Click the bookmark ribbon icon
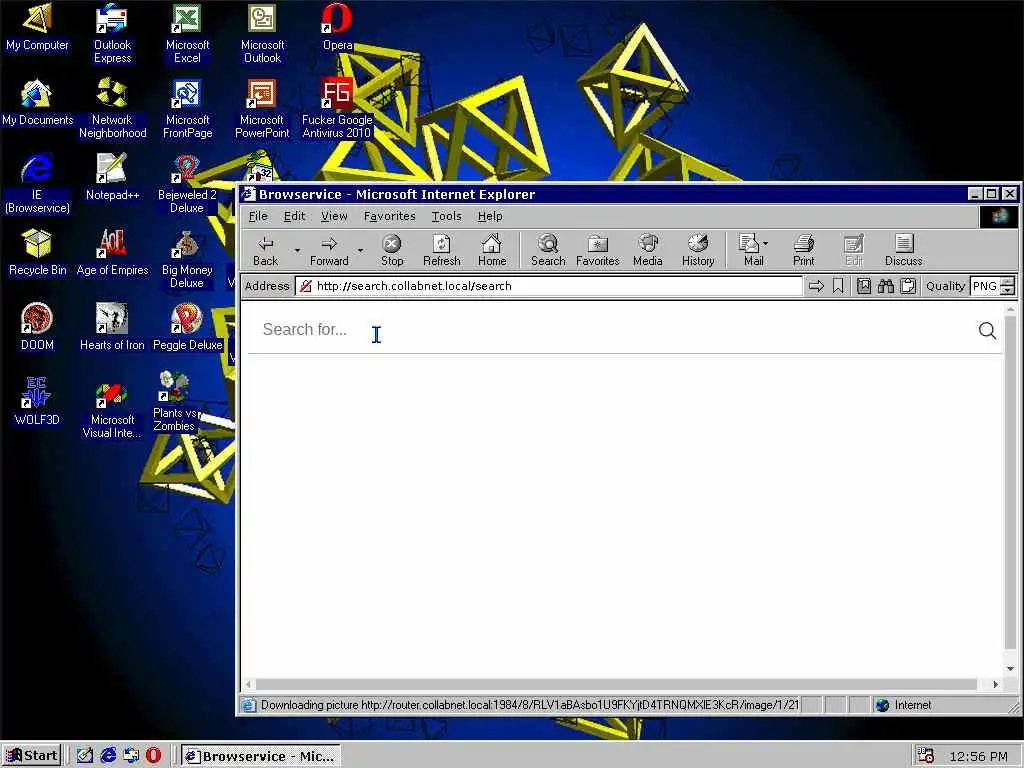 click(839, 286)
